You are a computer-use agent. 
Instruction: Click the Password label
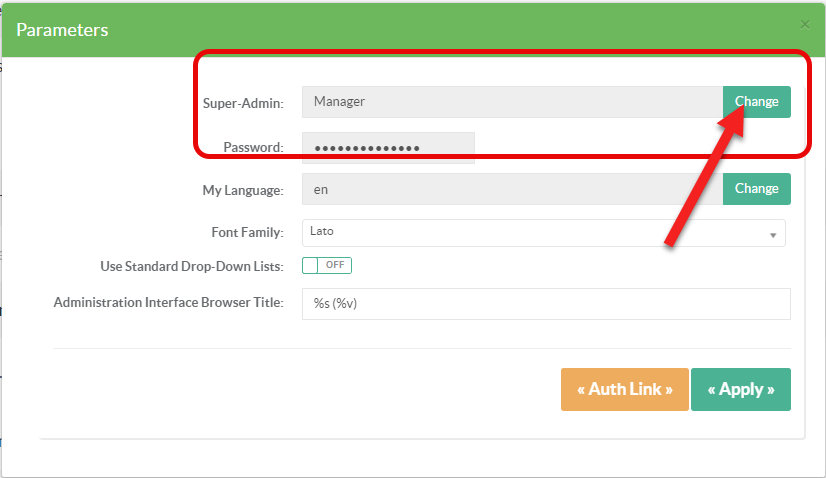tap(254, 148)
